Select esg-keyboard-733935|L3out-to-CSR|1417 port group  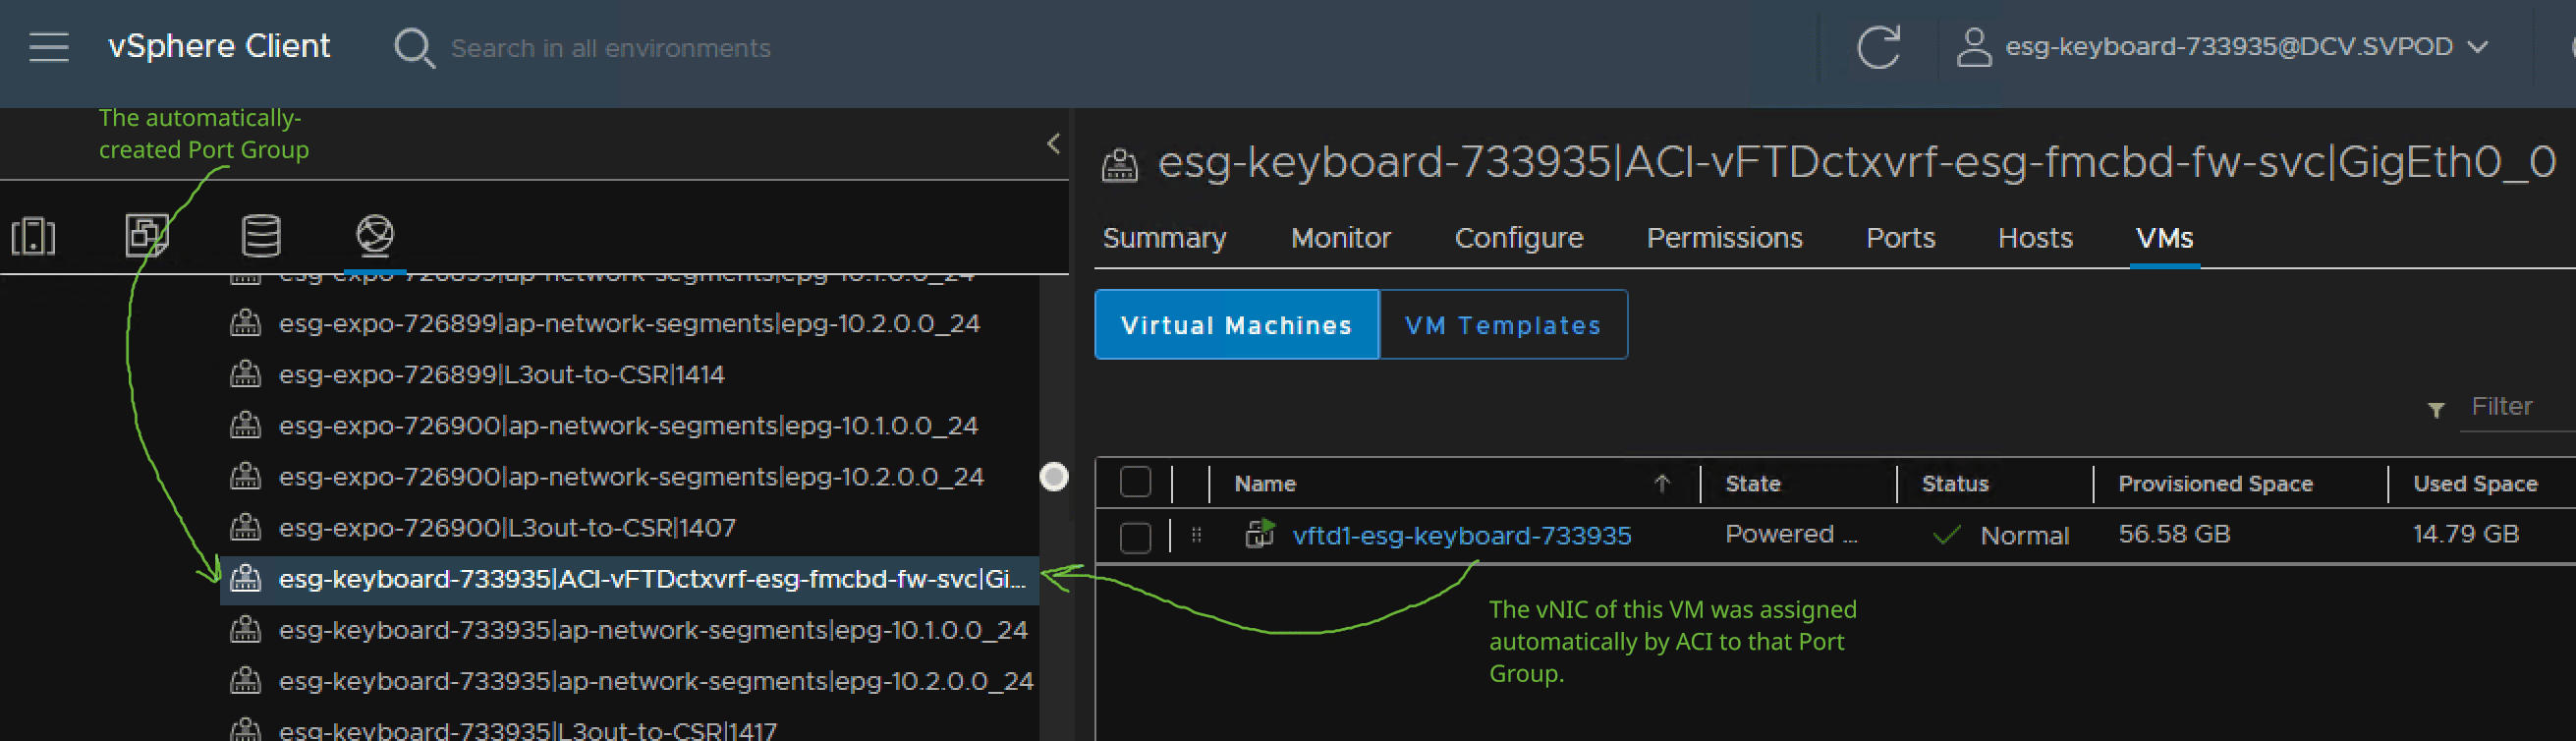click(x=528, y=729)
